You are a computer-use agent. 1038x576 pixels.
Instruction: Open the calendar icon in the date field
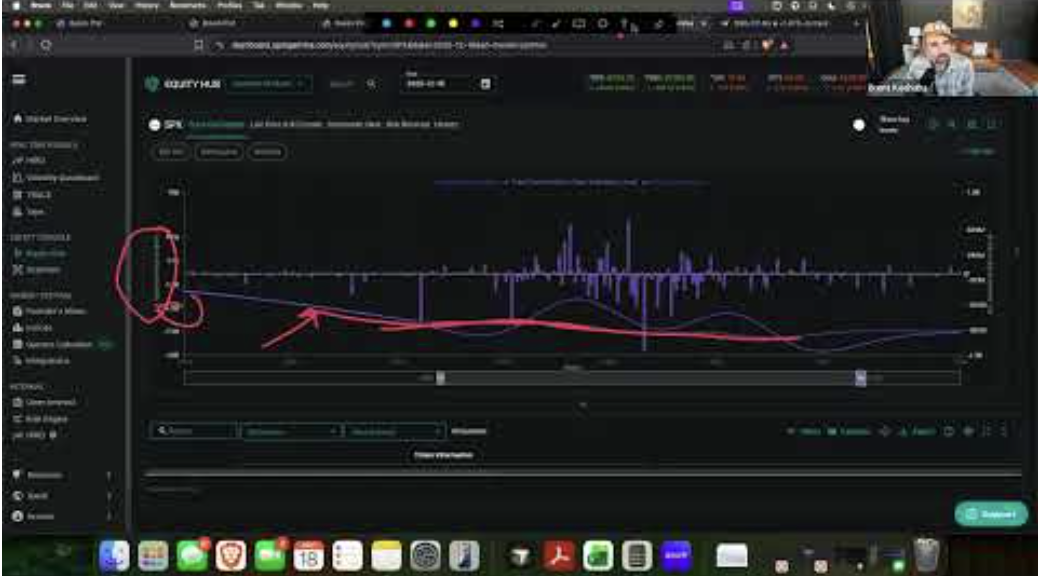click(x=486, y=84)
